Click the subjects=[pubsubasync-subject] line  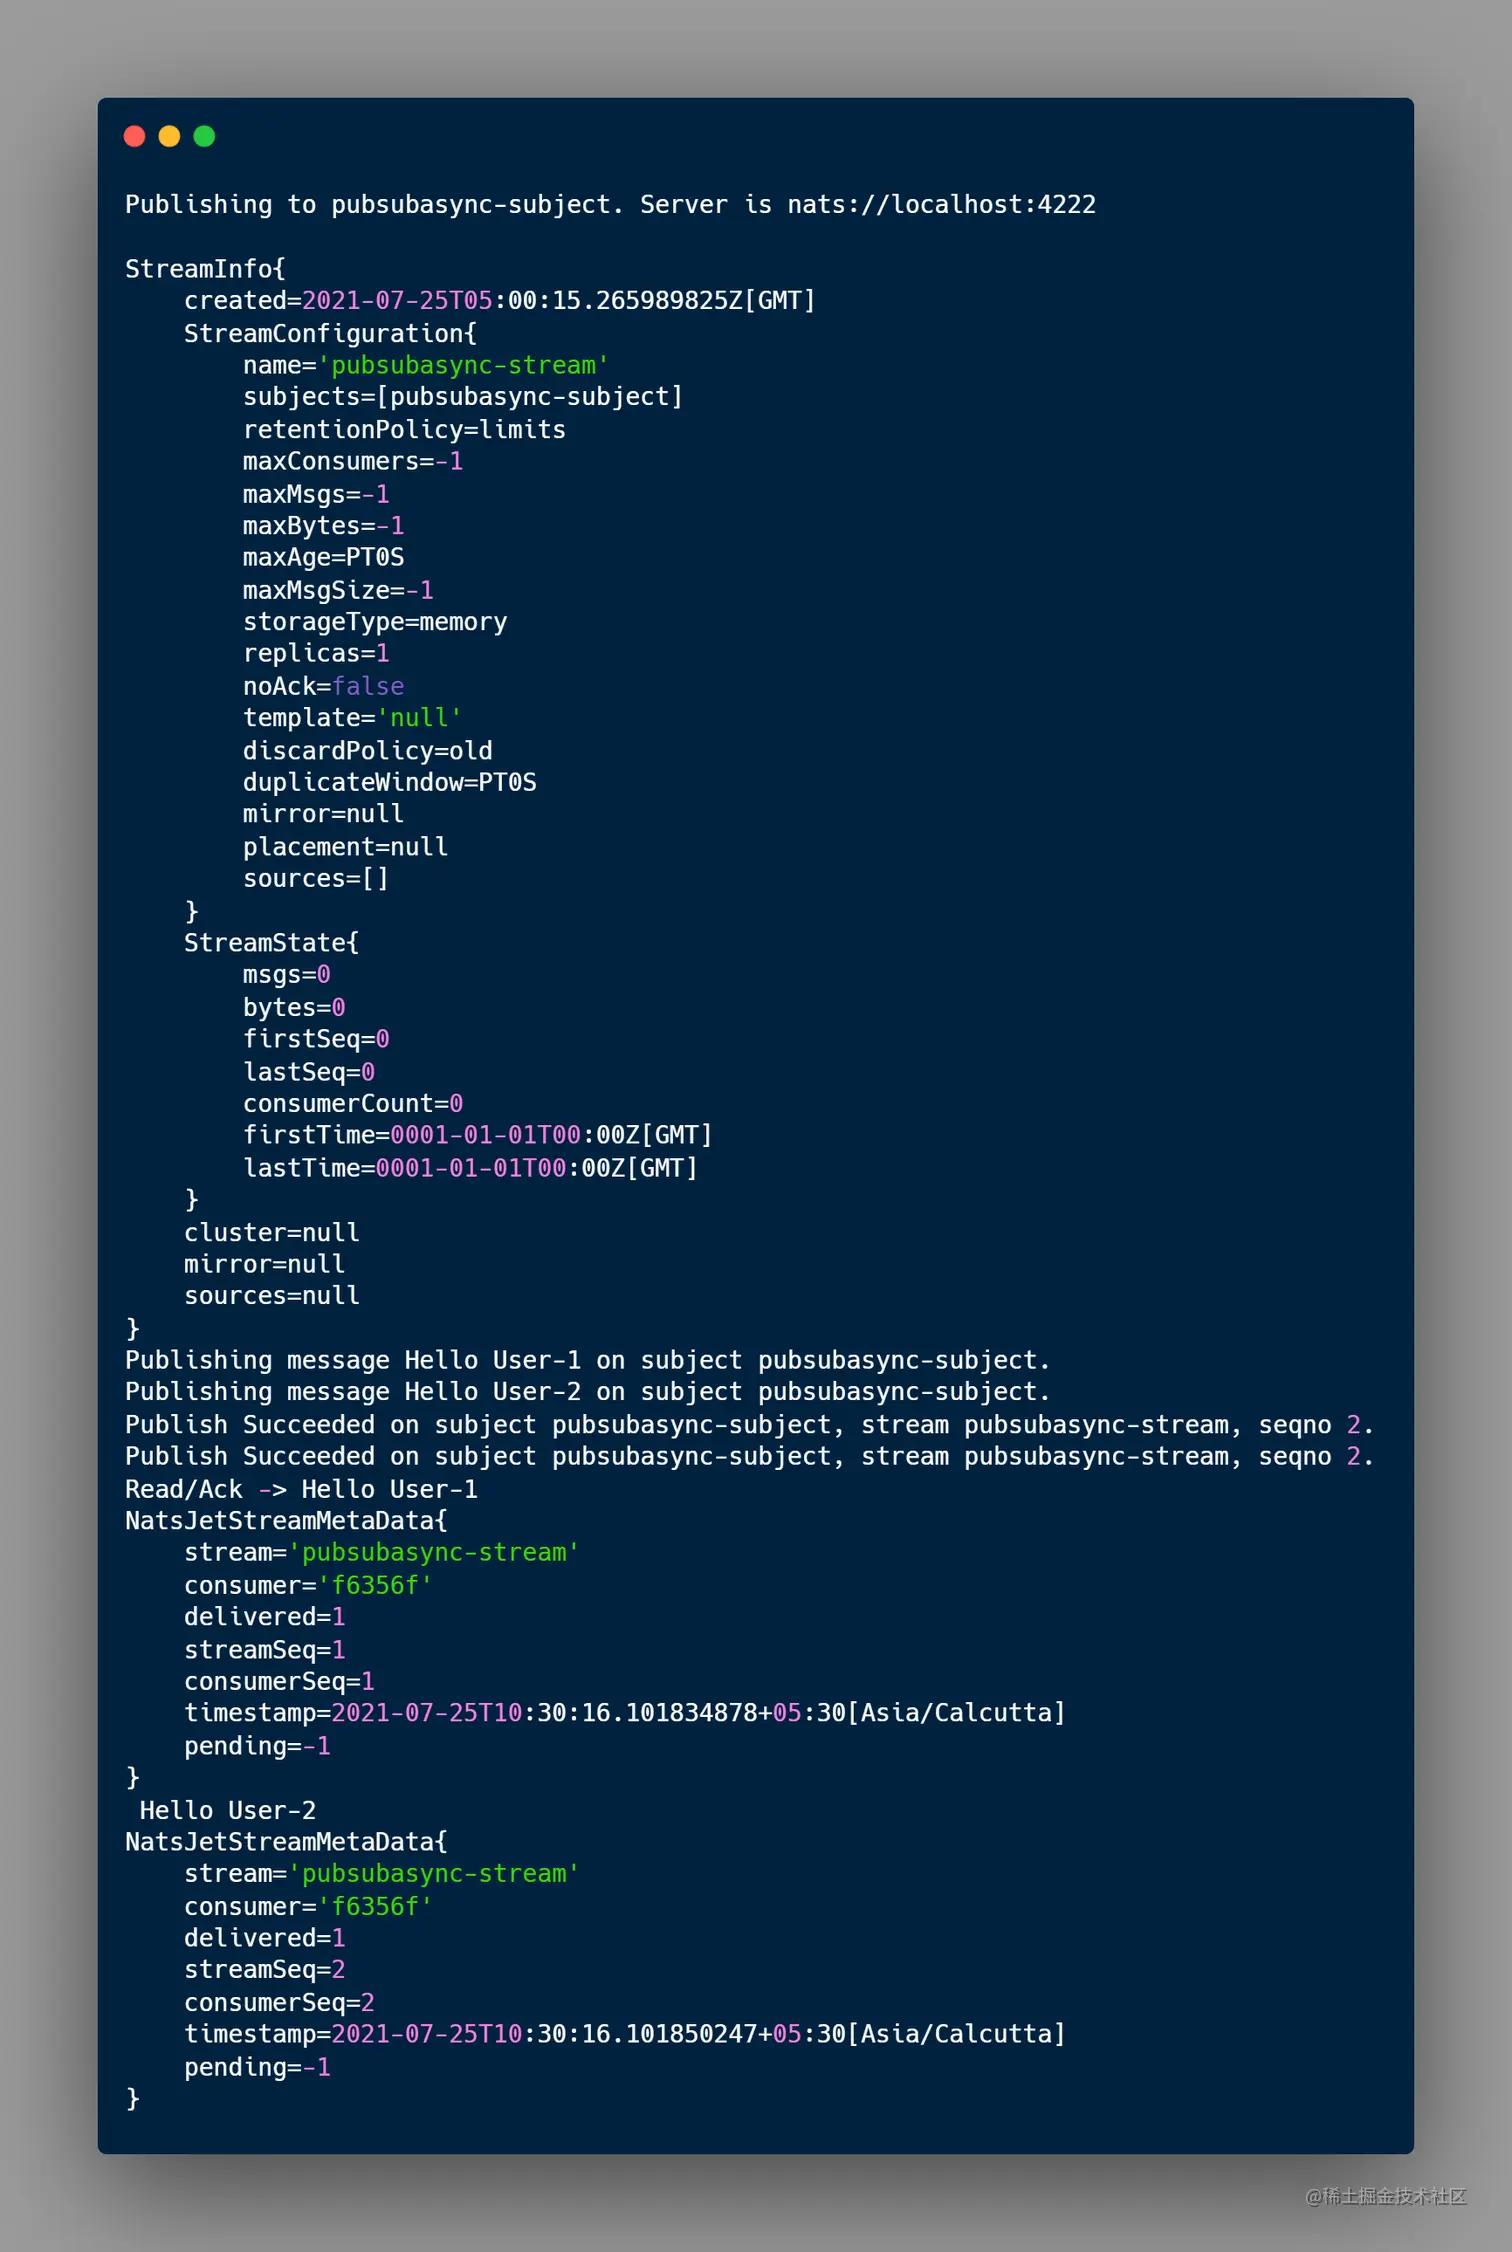pyautogui.click(x=463, y=397)
